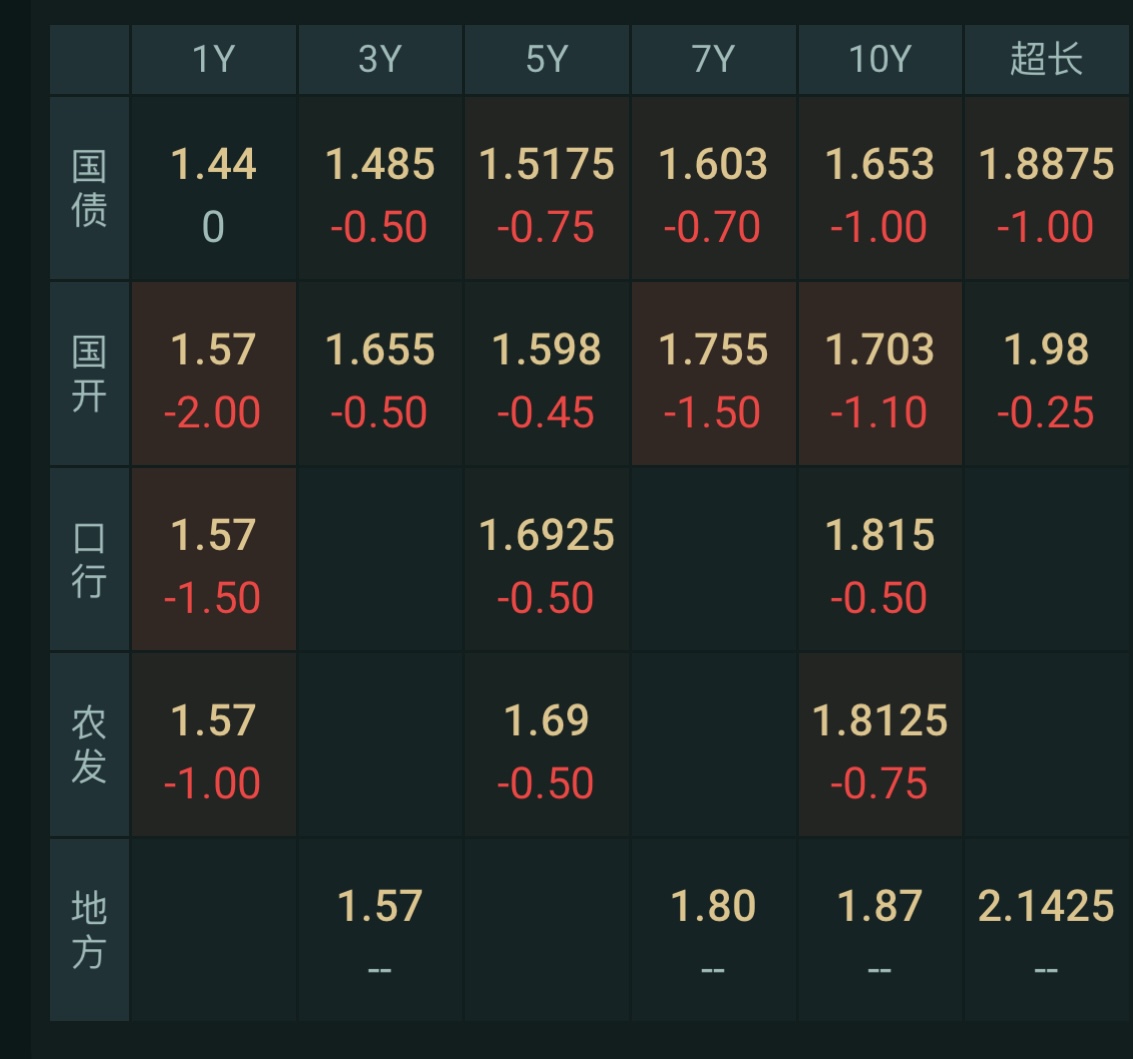Click the 地方 超长 yield 2.1425
Image resolution: width=1133 pixels, height=1059 pixels.
coord(1046,904)
